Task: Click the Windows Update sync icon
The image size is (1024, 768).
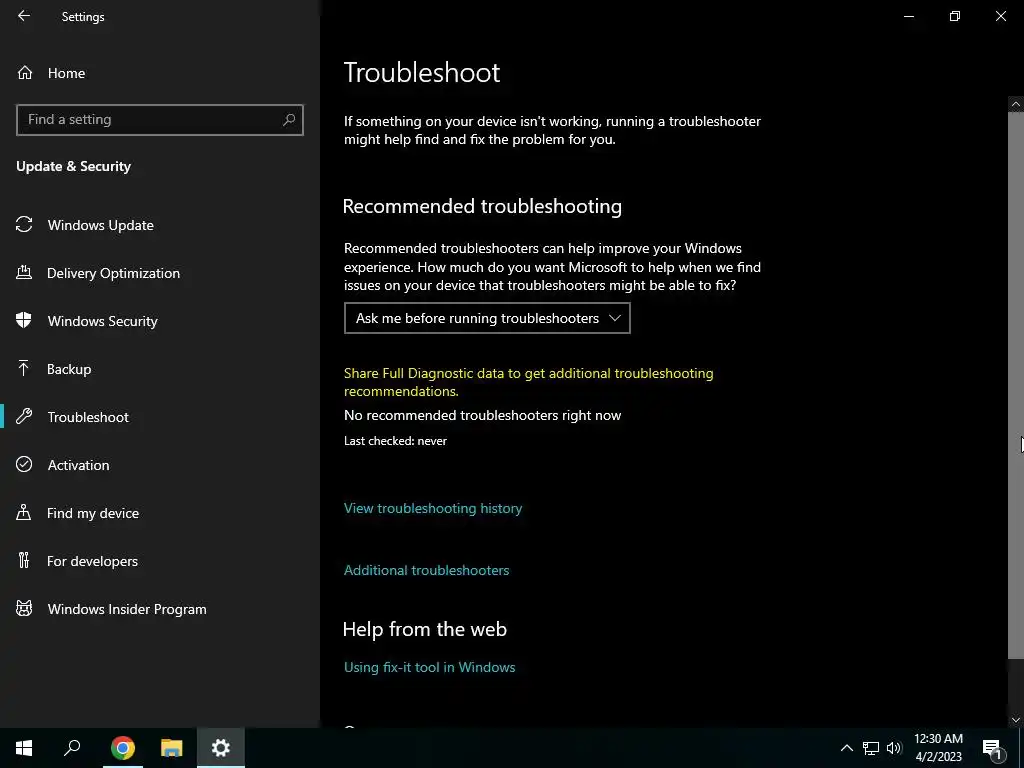Action: pos(24,225)
